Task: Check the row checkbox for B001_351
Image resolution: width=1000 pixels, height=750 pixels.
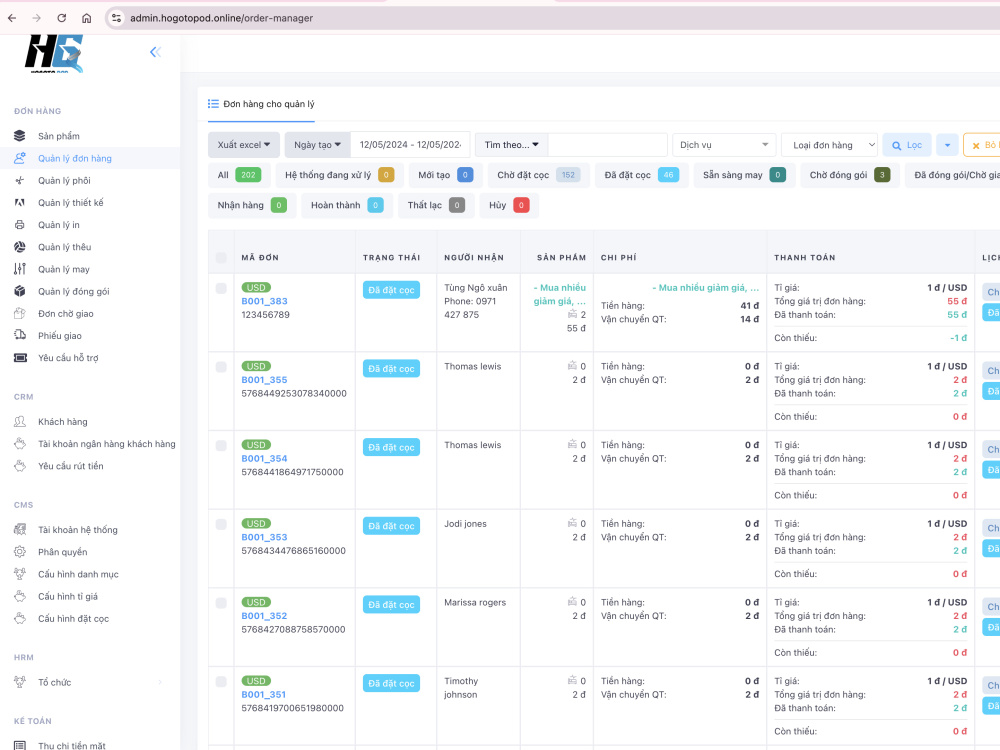Action: point(221,681)
